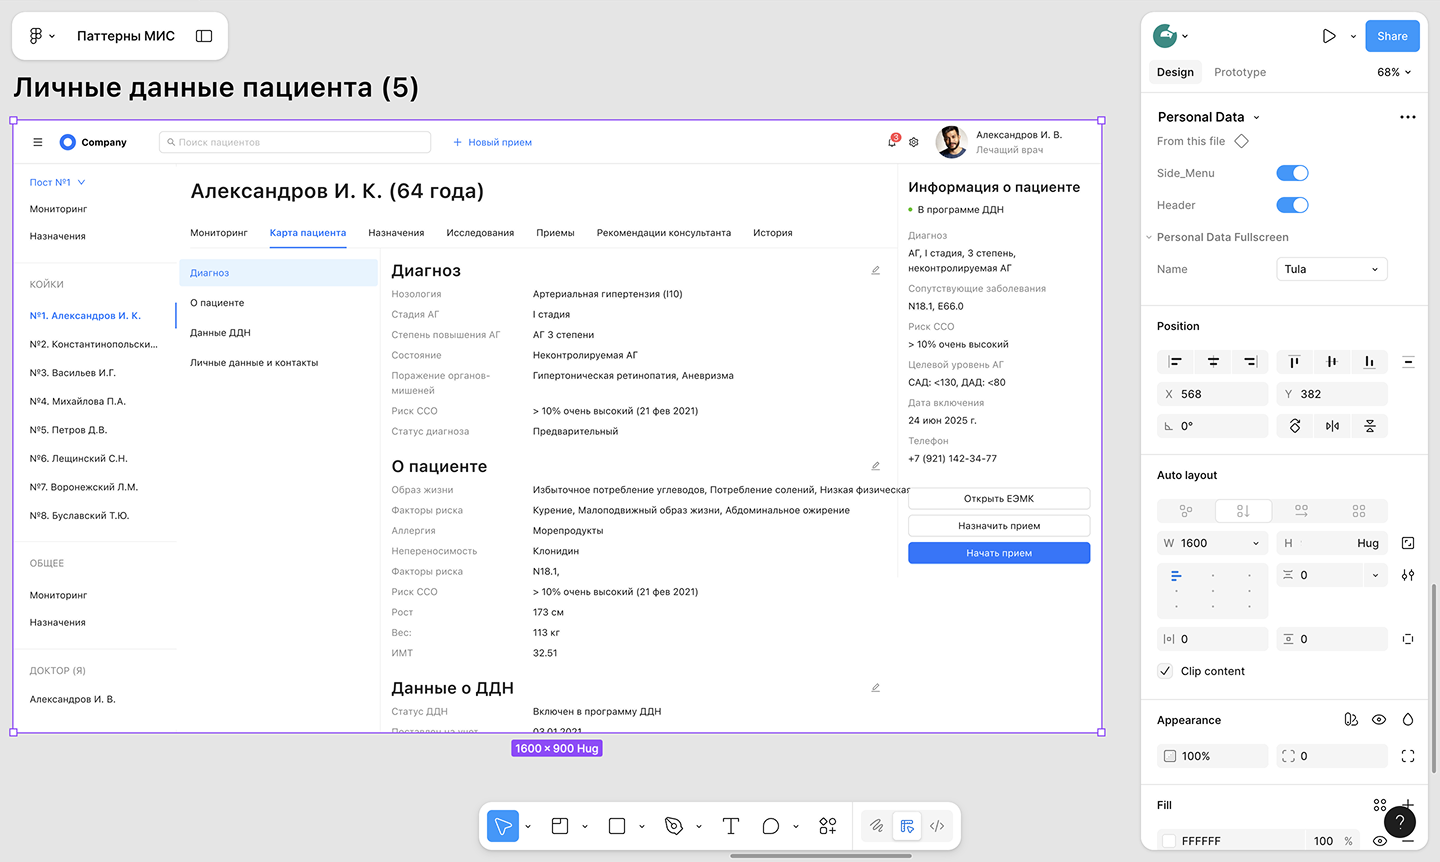
Task: Open Figma help question mark
Action: pyautogui.click(x=1400, y=822)
